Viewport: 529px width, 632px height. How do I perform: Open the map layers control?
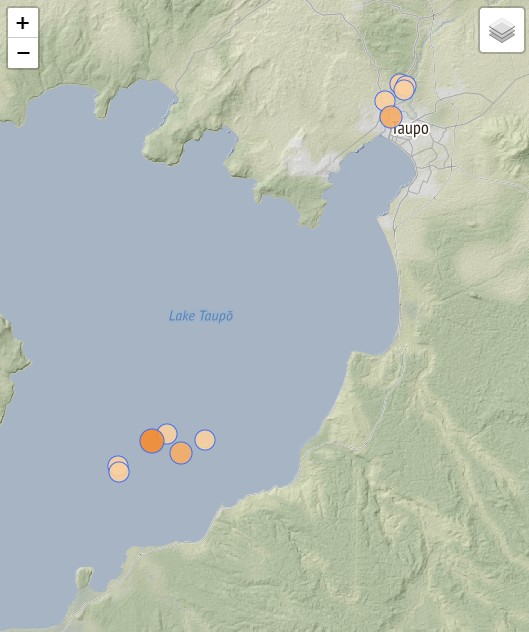[x=502, y=30]
